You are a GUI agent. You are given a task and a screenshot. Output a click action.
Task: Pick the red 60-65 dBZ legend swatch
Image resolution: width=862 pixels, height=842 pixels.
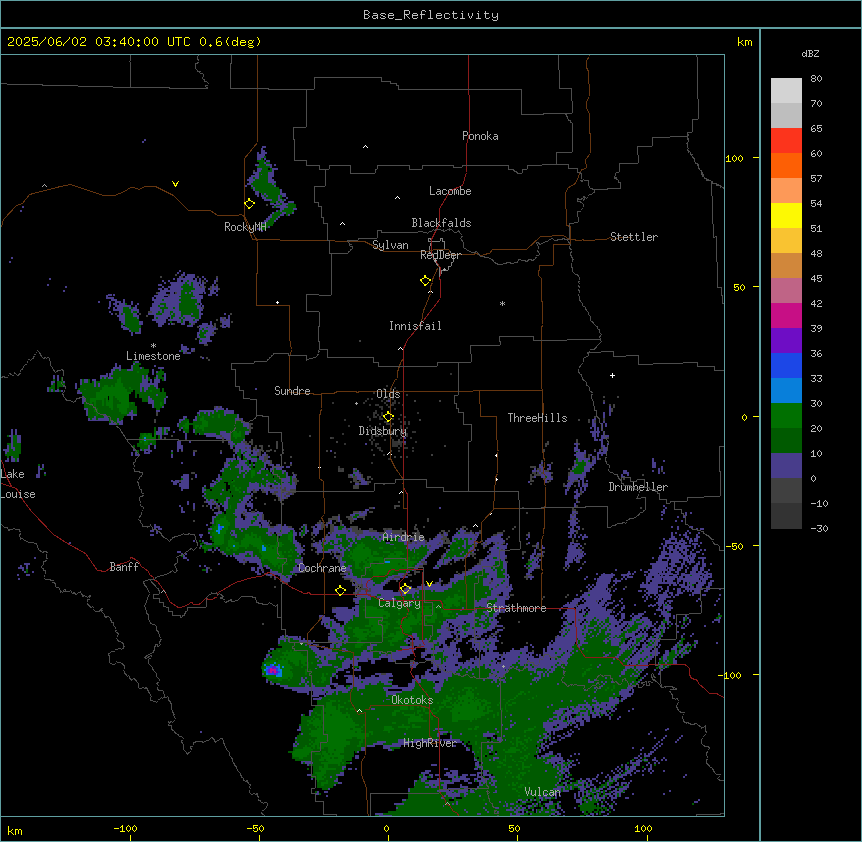point(786,140)
